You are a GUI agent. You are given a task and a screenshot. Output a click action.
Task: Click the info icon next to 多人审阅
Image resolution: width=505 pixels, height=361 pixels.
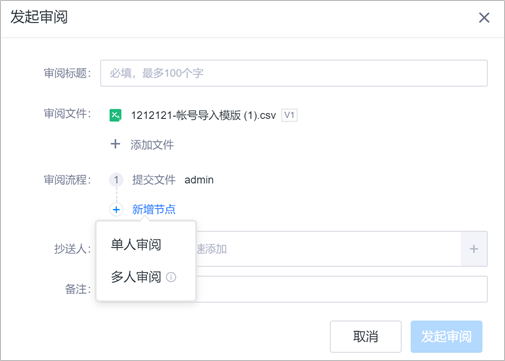(171, 277)
